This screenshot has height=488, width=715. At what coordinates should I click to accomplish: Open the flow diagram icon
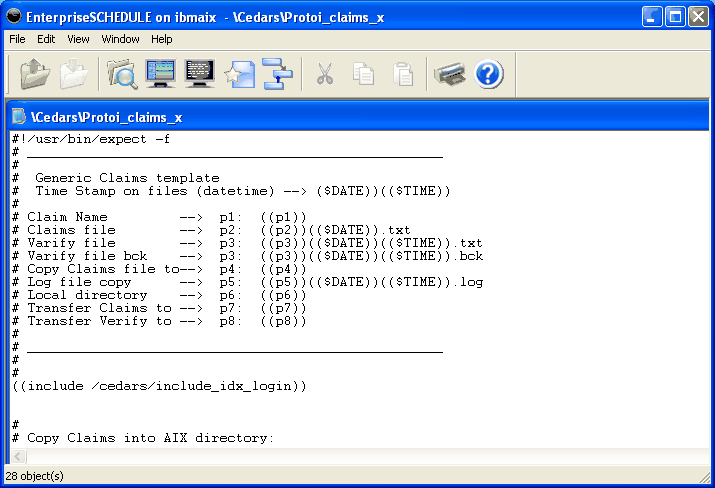tap(278, 74)
